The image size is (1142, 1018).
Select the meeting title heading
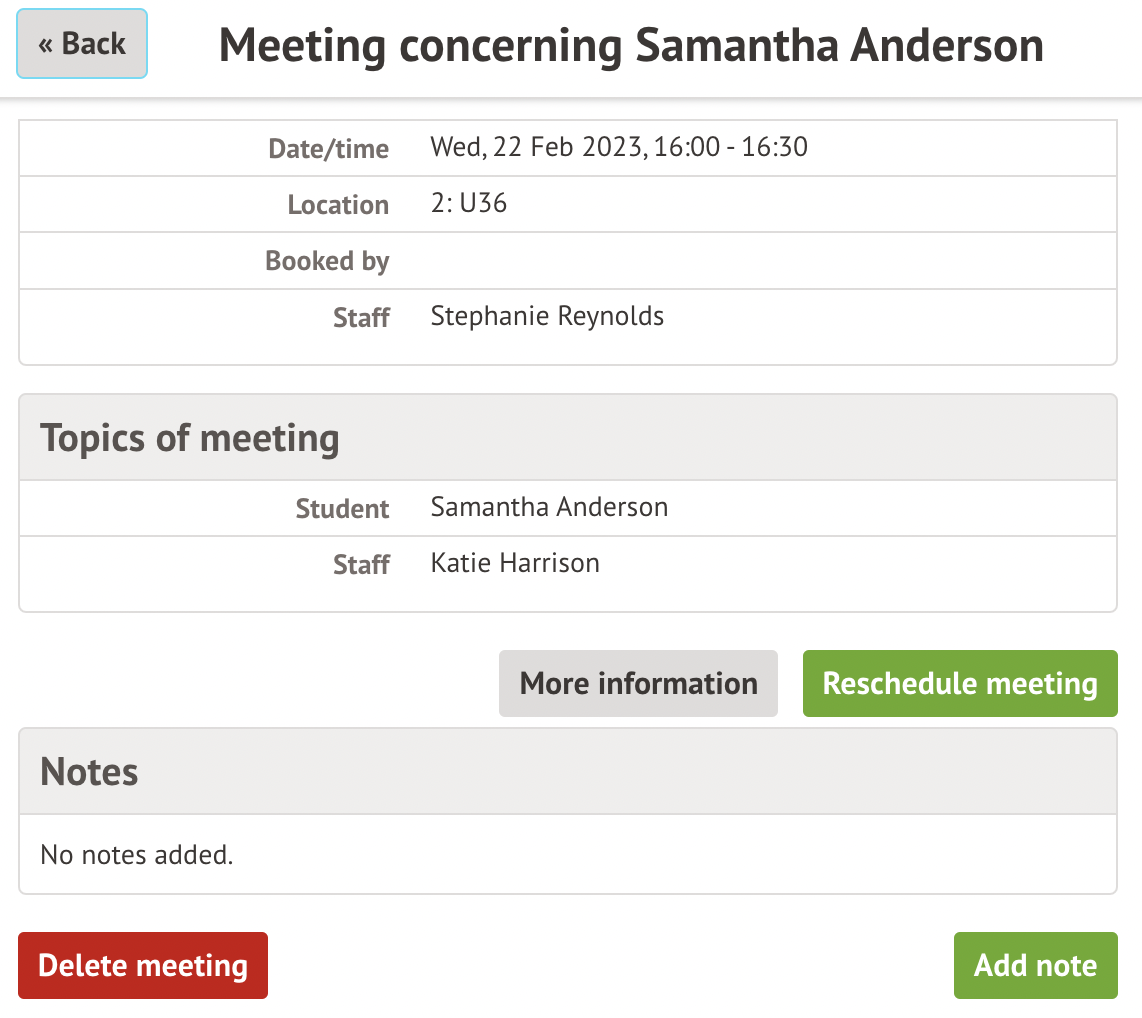point(631,46)
